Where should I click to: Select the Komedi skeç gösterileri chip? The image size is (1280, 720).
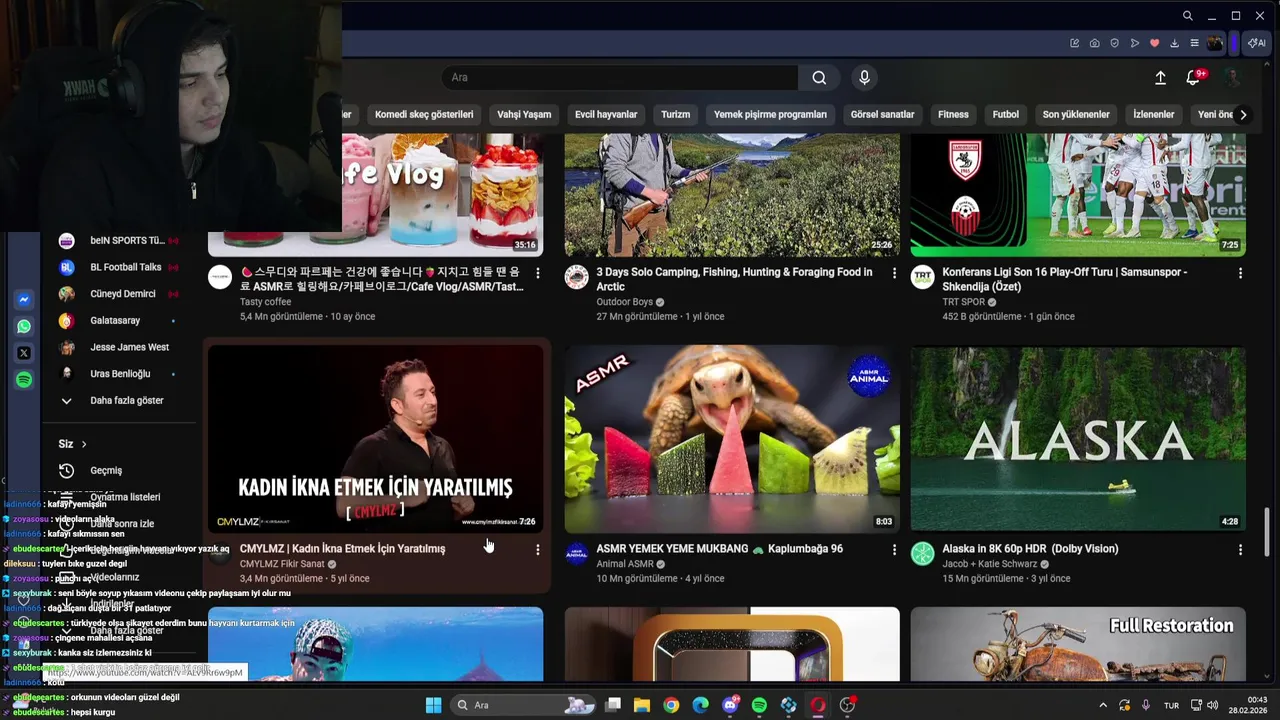click(x=424, y=114)
